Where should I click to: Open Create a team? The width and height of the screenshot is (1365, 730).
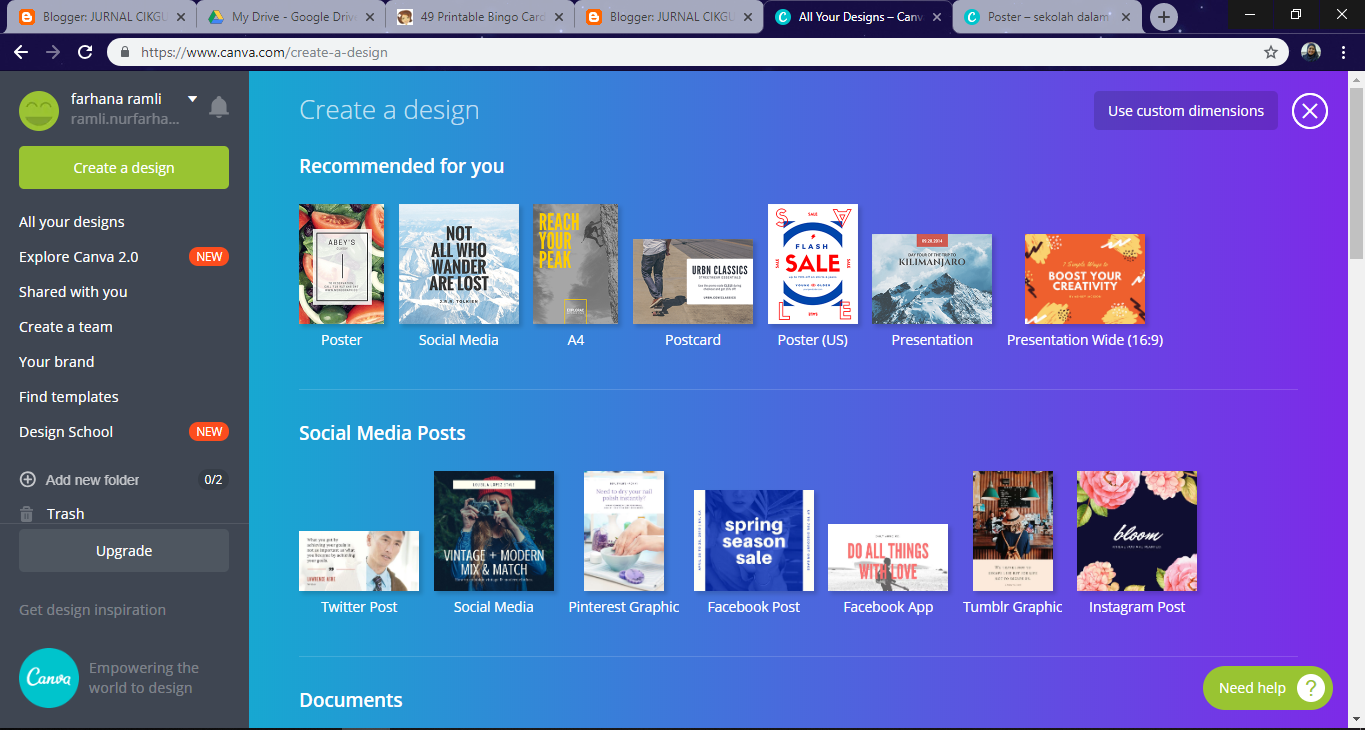(x=66, y=327)
